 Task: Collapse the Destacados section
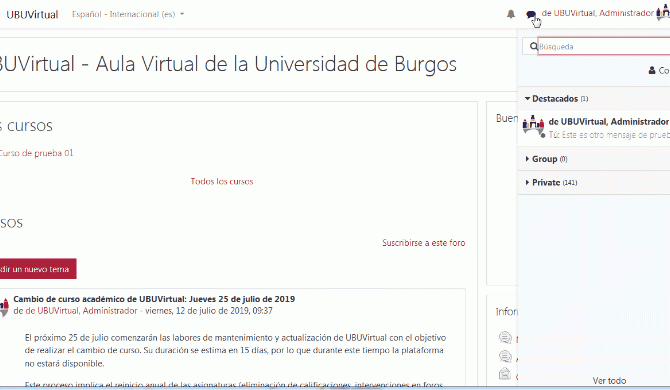(556, 99)
